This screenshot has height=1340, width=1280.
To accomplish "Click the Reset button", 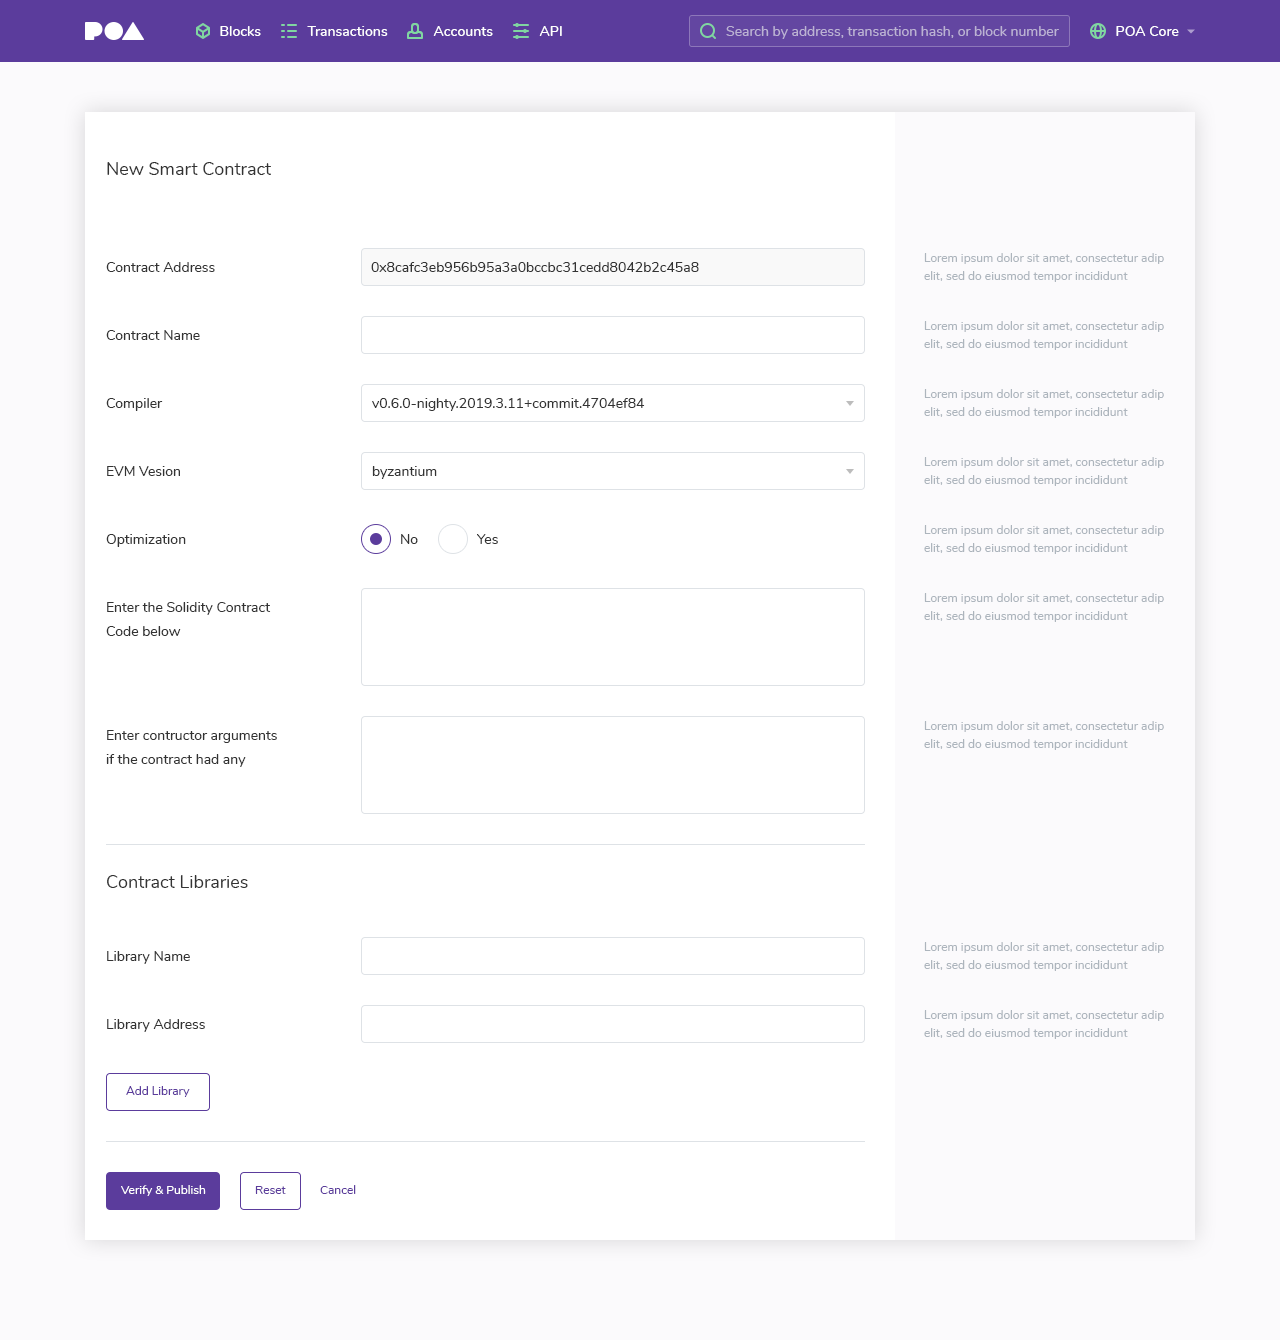I will coord(270,1191).
